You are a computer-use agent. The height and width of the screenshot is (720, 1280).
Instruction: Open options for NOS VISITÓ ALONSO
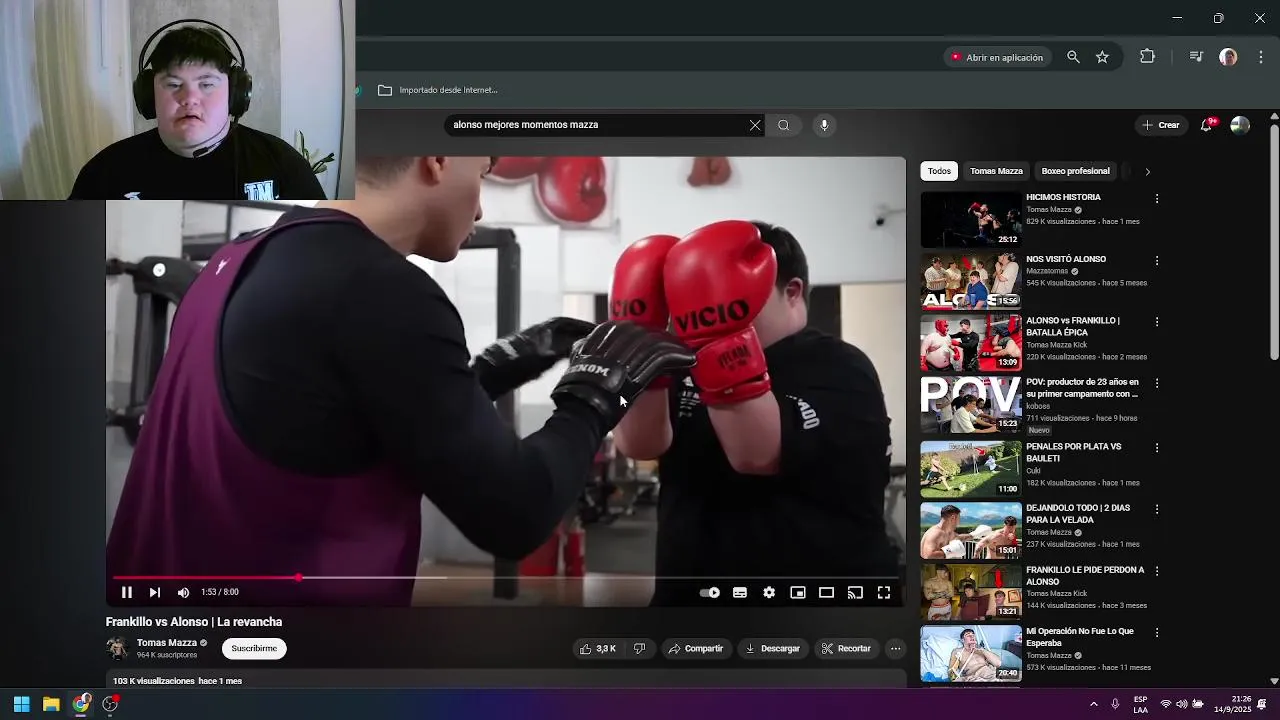click(x=1157, y=261)
